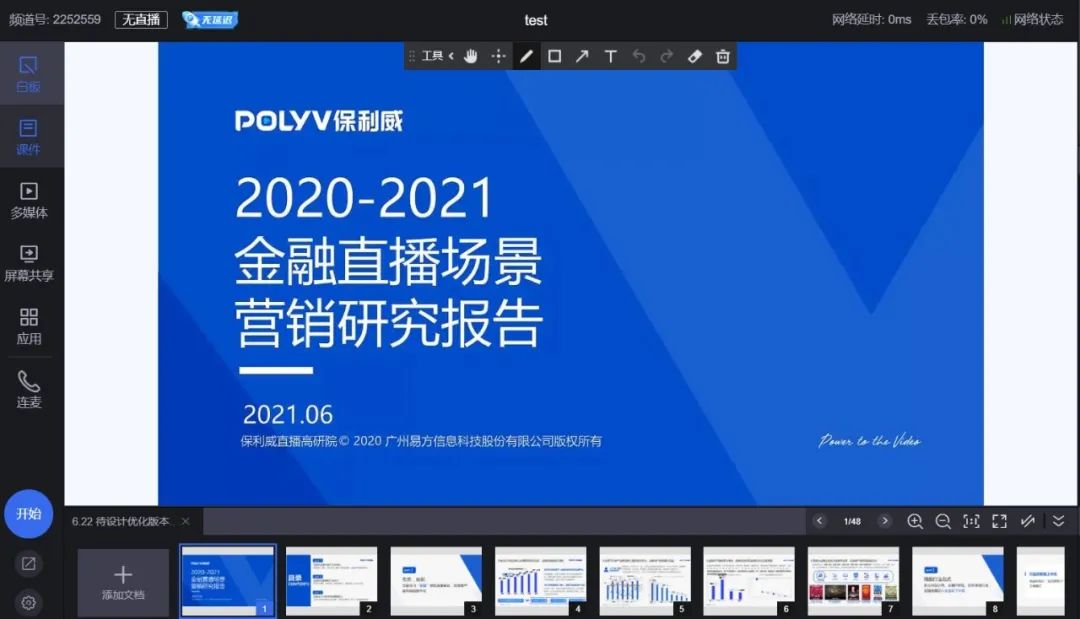Click the 开始 start button

click(28, 514)
